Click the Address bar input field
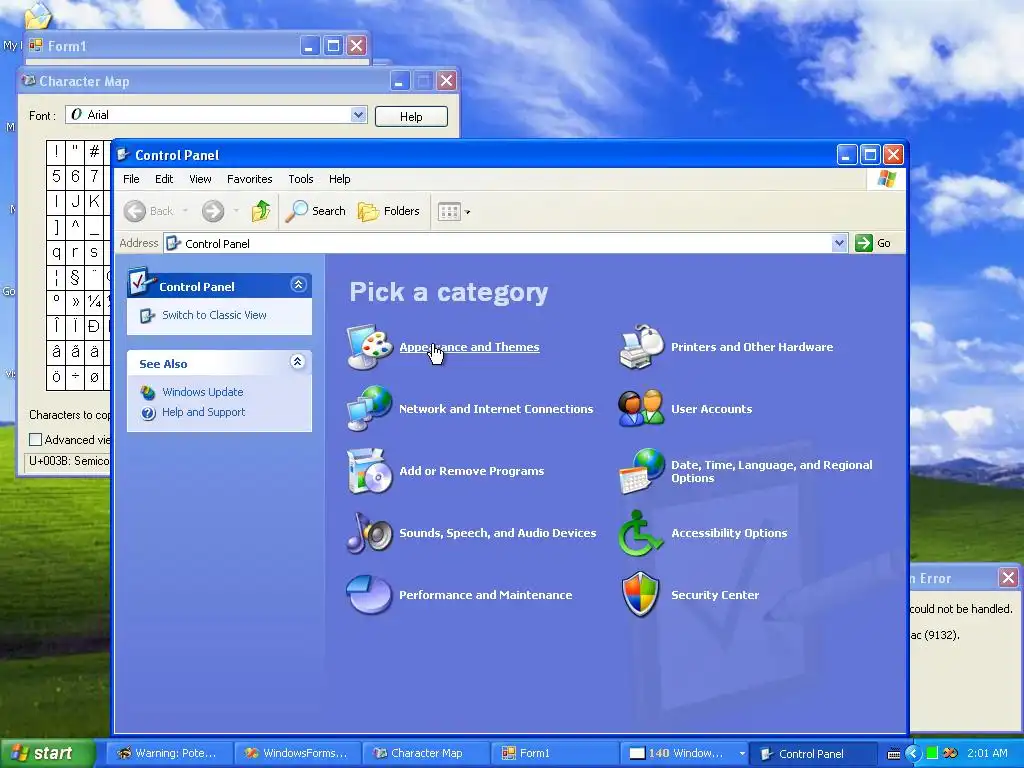The width and height of the screenshot is (1024, 768). pyautogui.click(x=499, y=243)
